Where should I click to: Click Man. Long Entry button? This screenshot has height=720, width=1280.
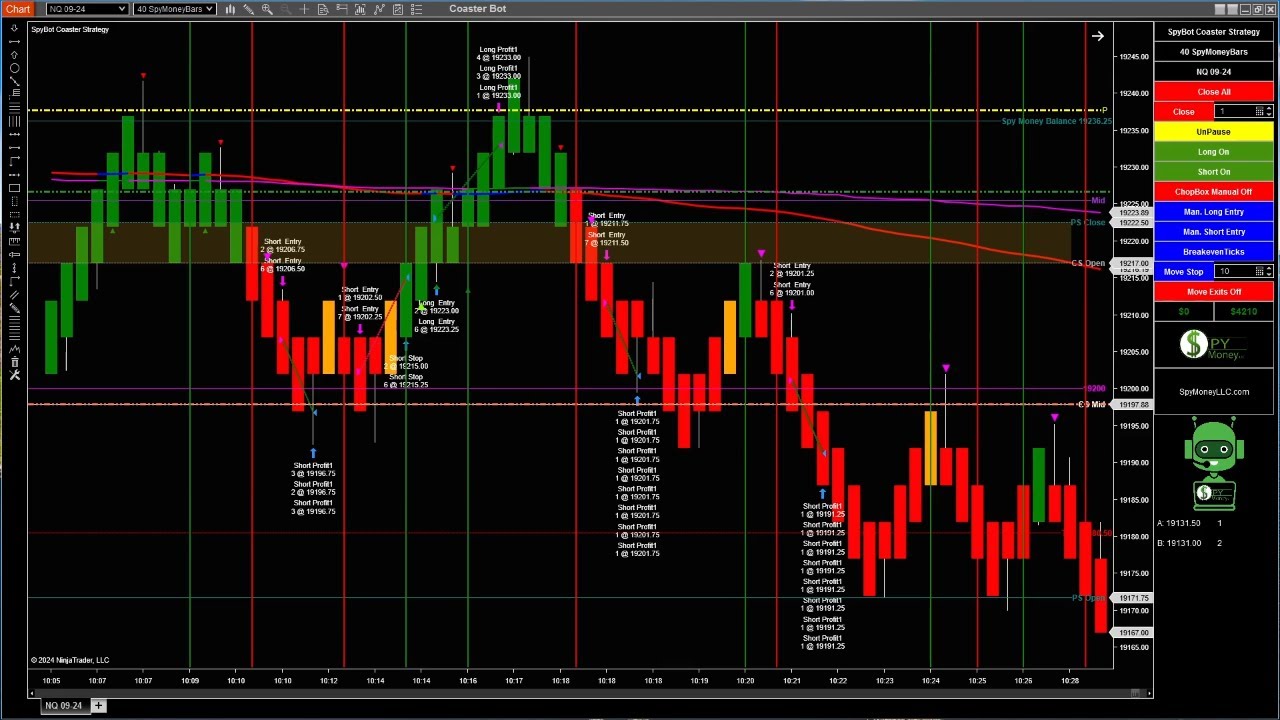tap(1213, 211)
